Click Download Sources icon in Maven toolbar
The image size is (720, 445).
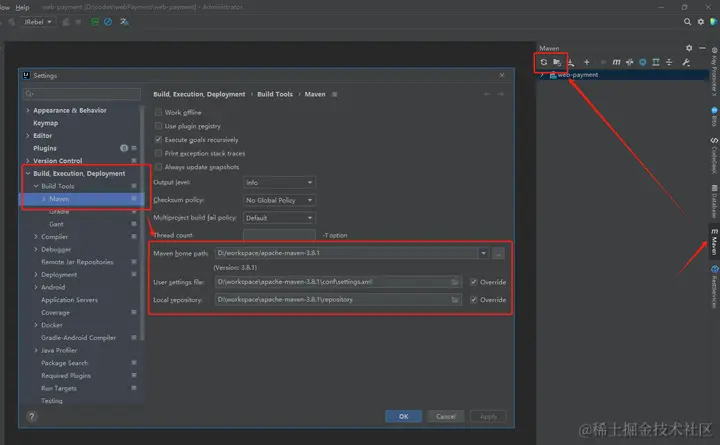click(x=571, y=62)
